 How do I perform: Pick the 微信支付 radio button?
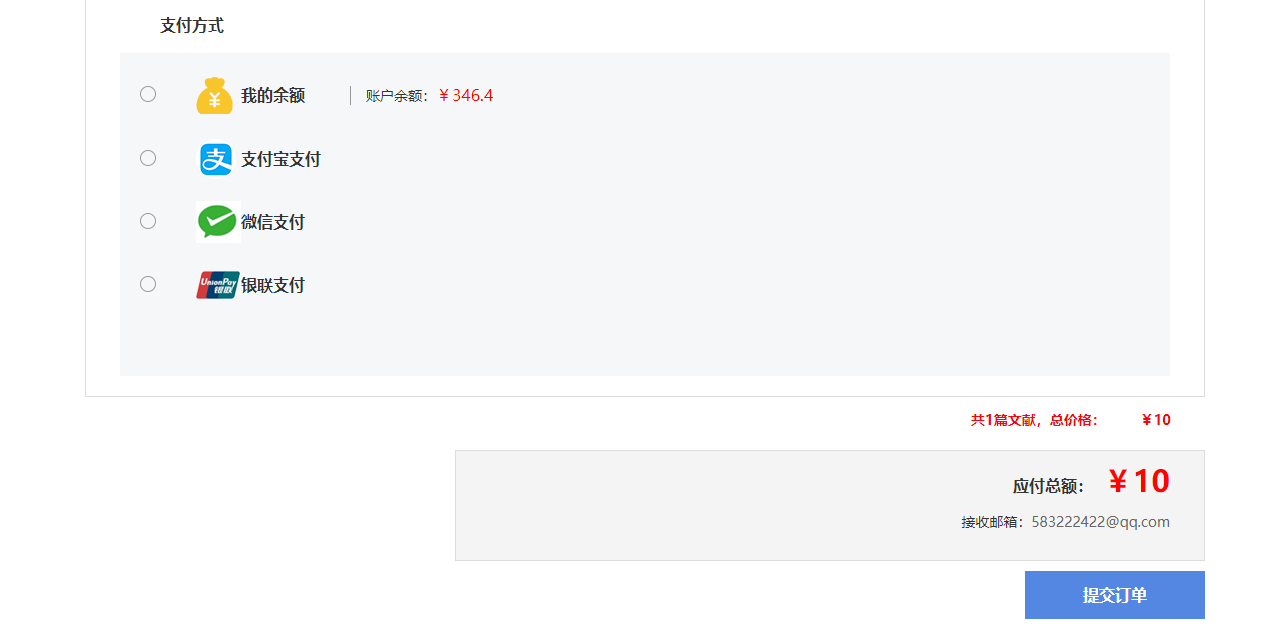point(148,221)
